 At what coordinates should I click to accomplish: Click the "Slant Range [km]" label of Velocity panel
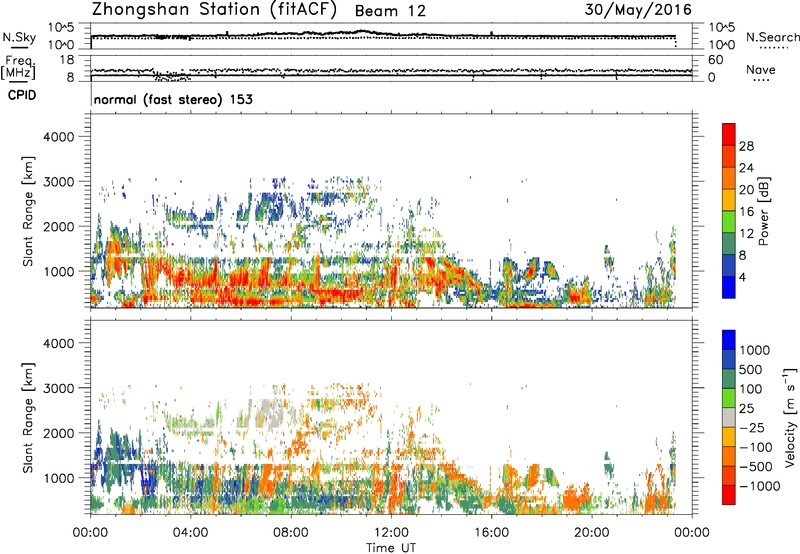pos(28,418)
